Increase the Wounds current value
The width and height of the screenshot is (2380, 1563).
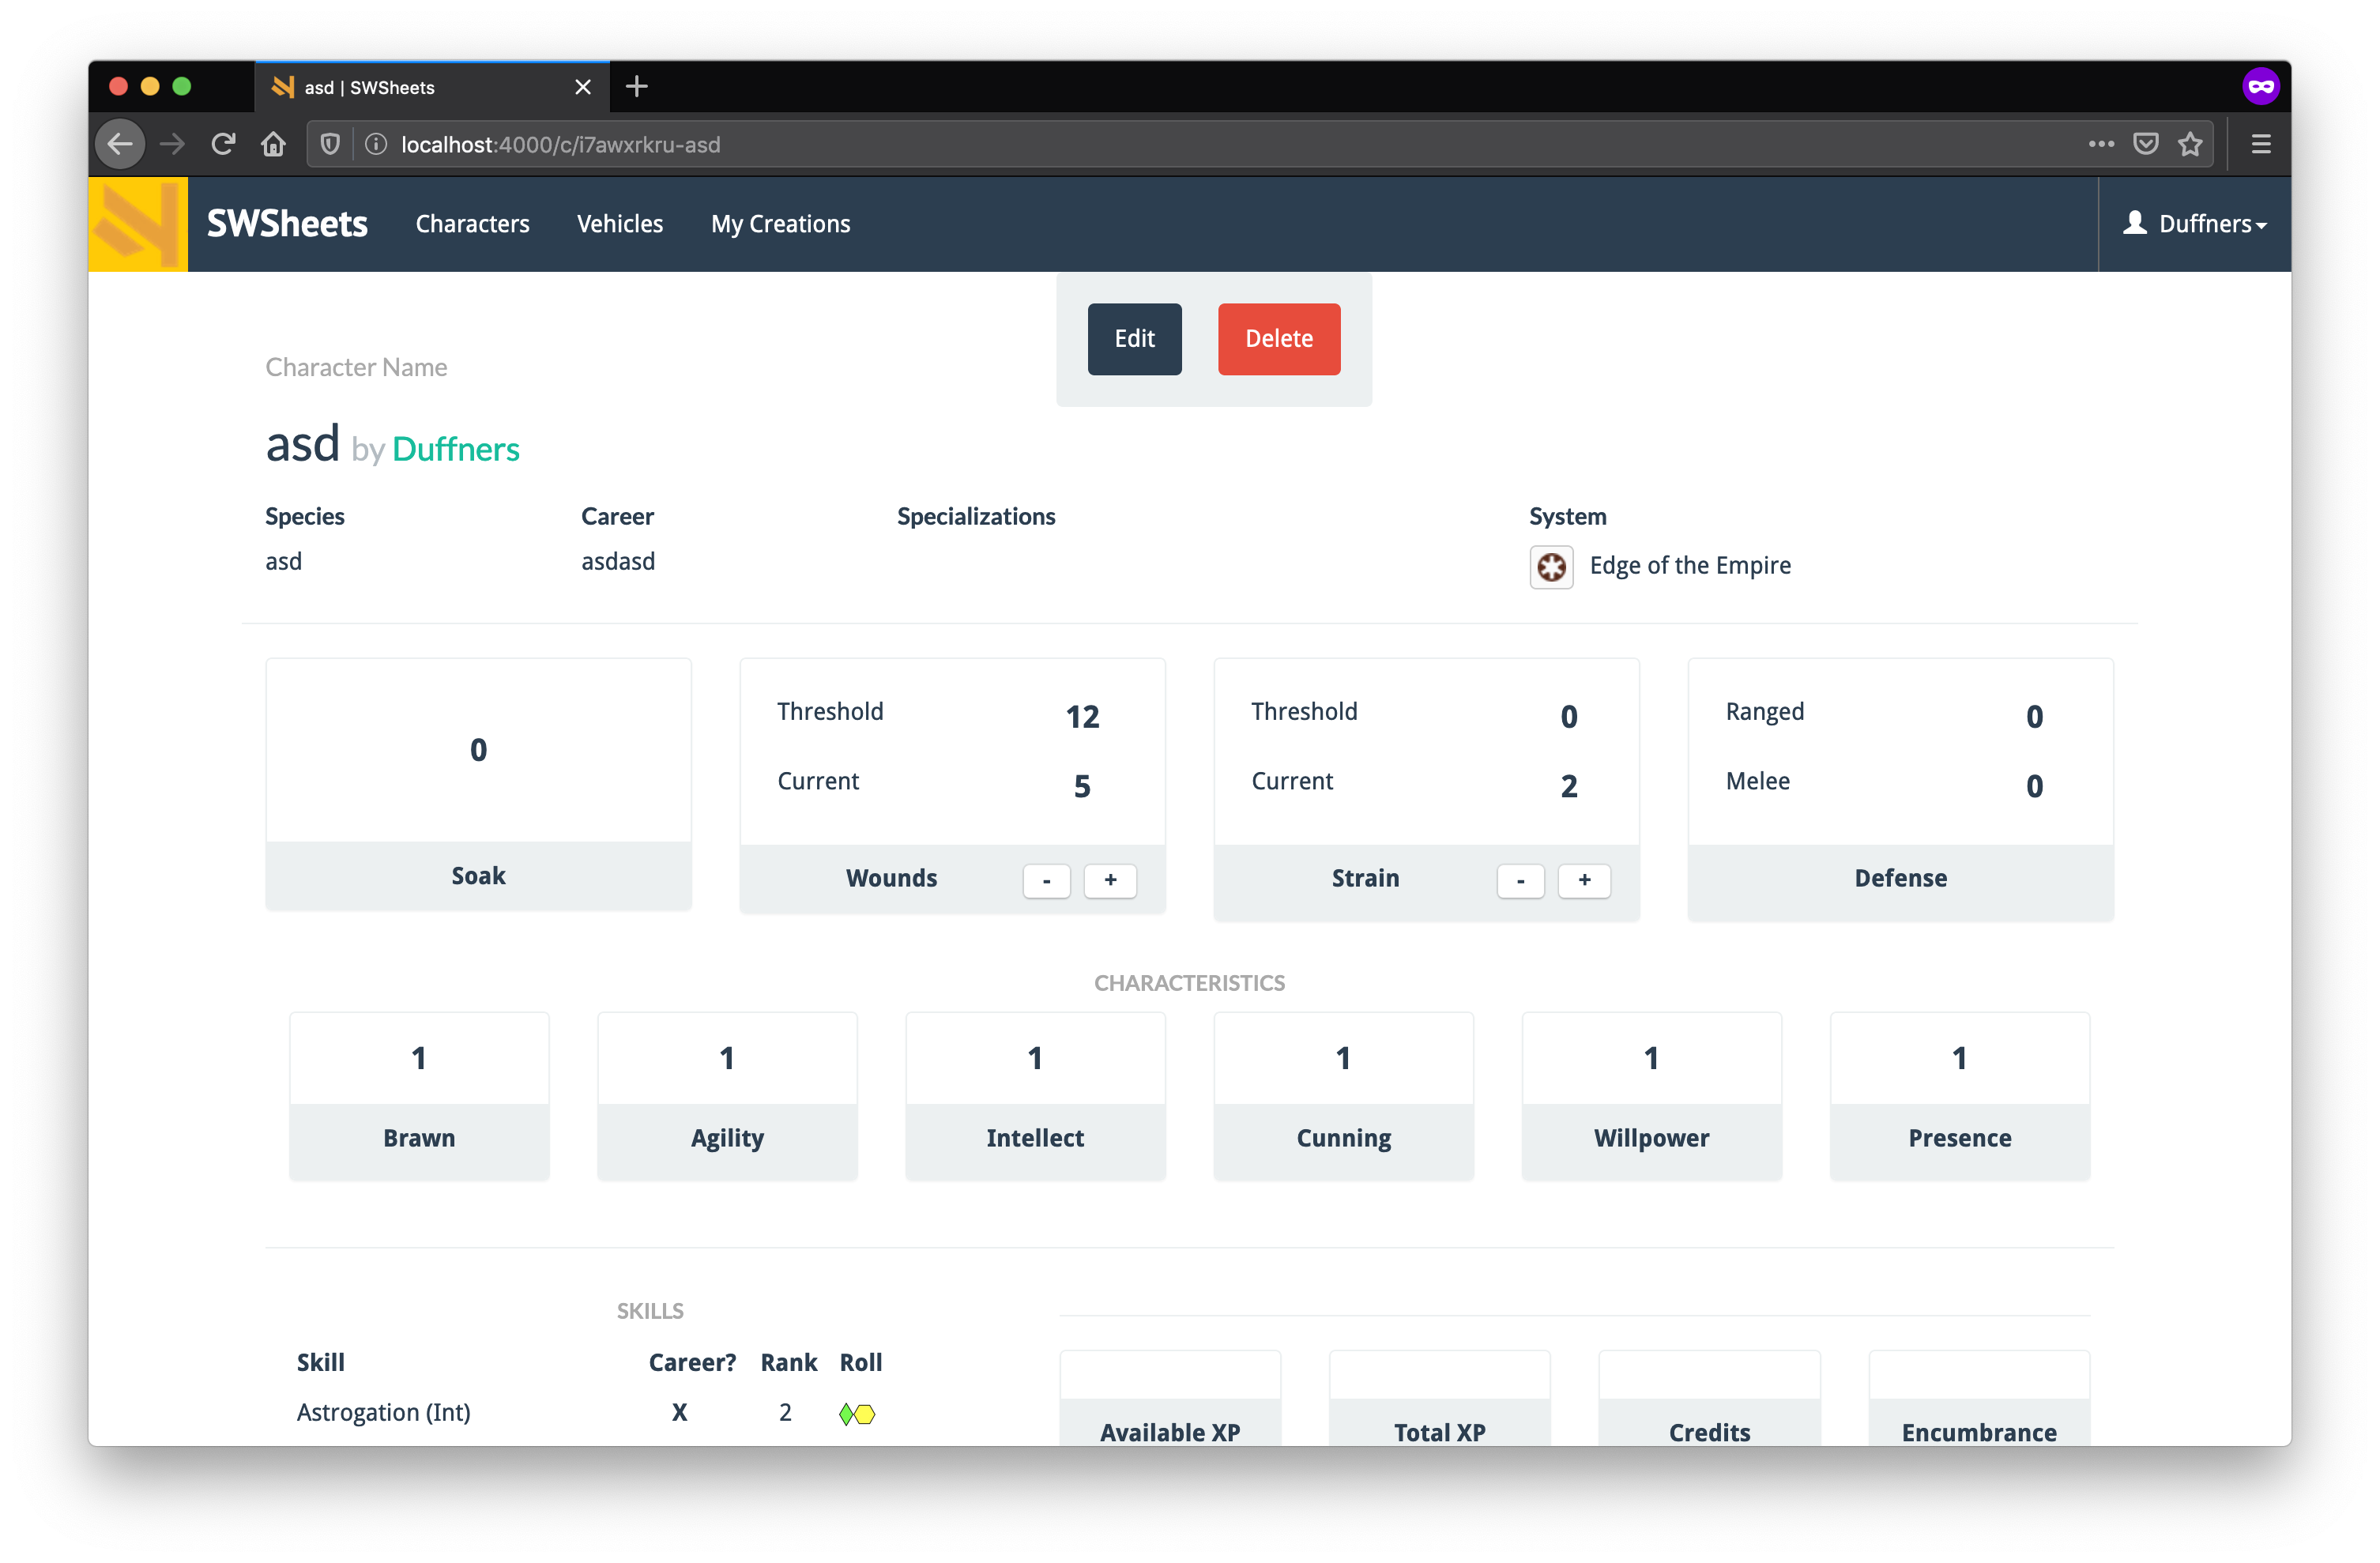click(1110, 881)
